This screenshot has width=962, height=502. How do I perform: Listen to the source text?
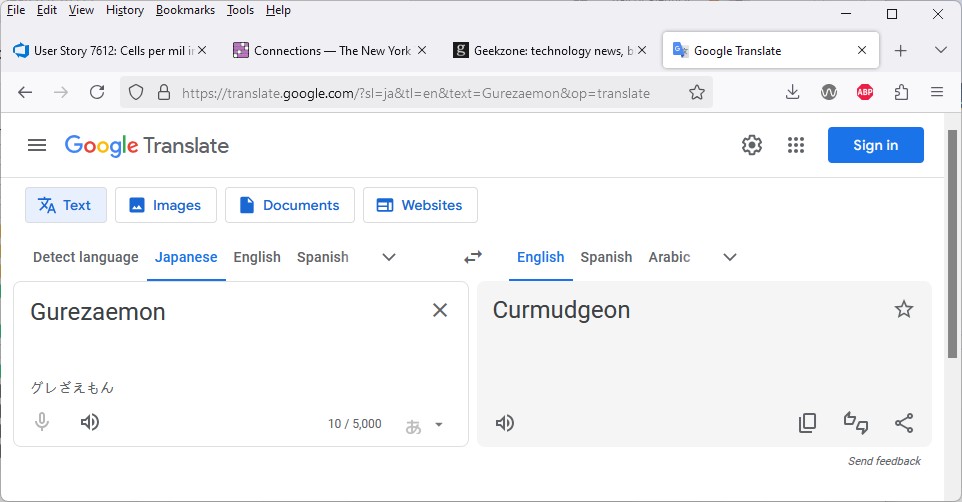point(90,422)
